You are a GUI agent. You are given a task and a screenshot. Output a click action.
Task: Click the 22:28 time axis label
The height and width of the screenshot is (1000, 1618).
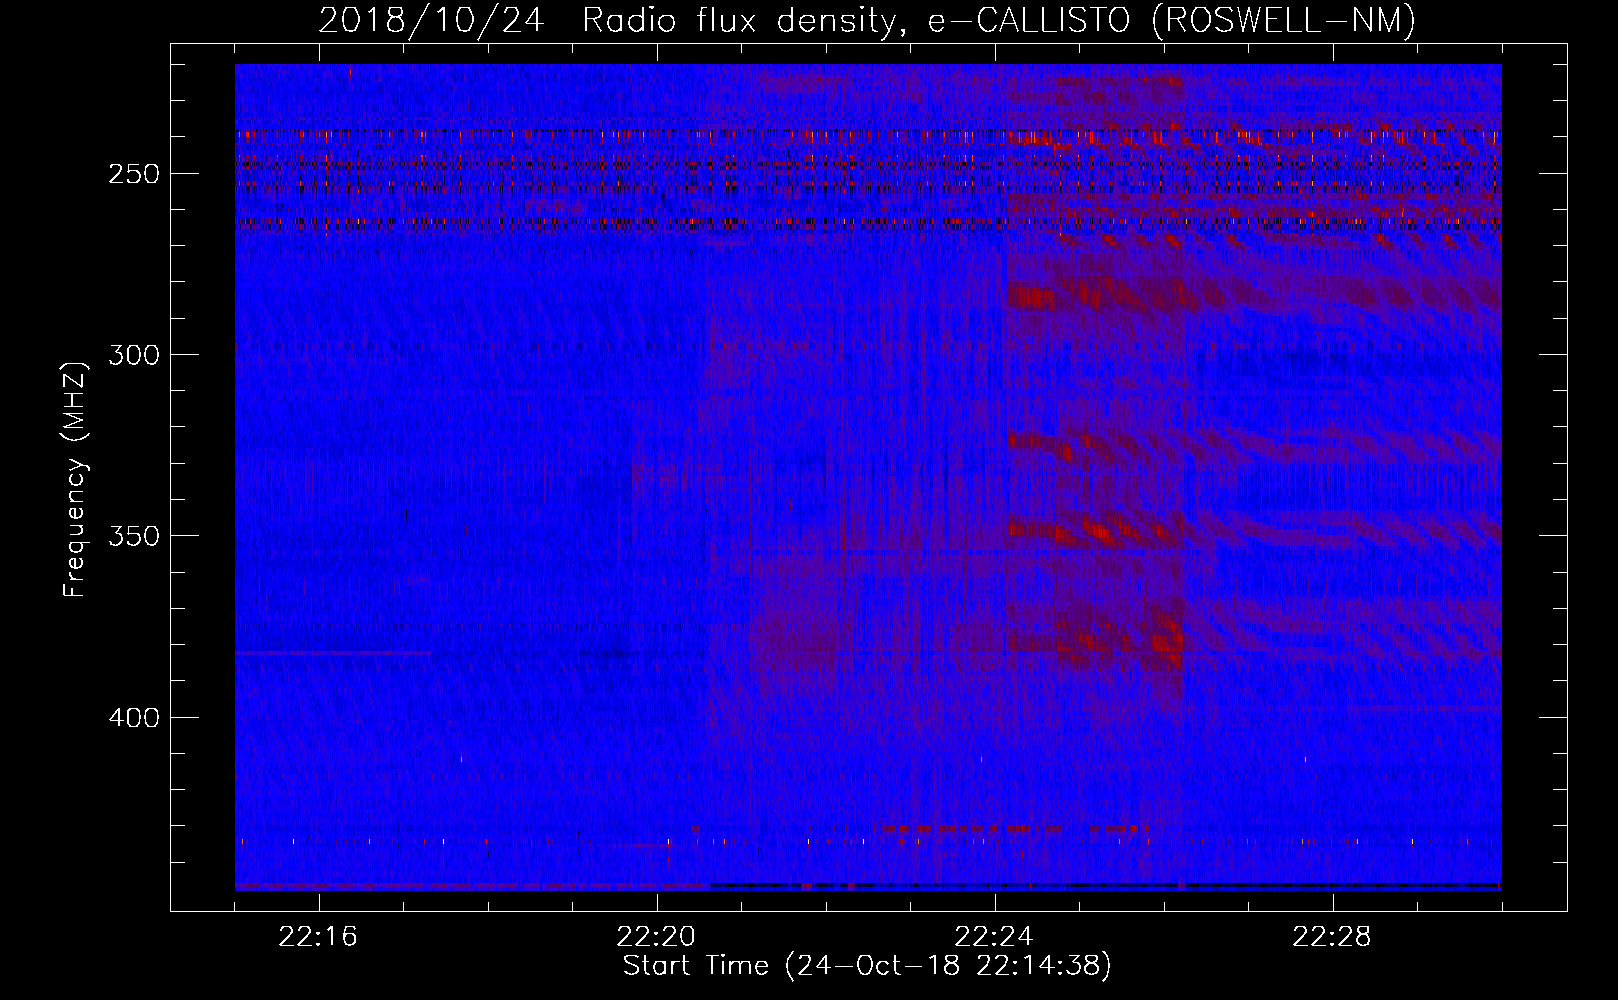pyautogui.click(x=1332, y=937)
